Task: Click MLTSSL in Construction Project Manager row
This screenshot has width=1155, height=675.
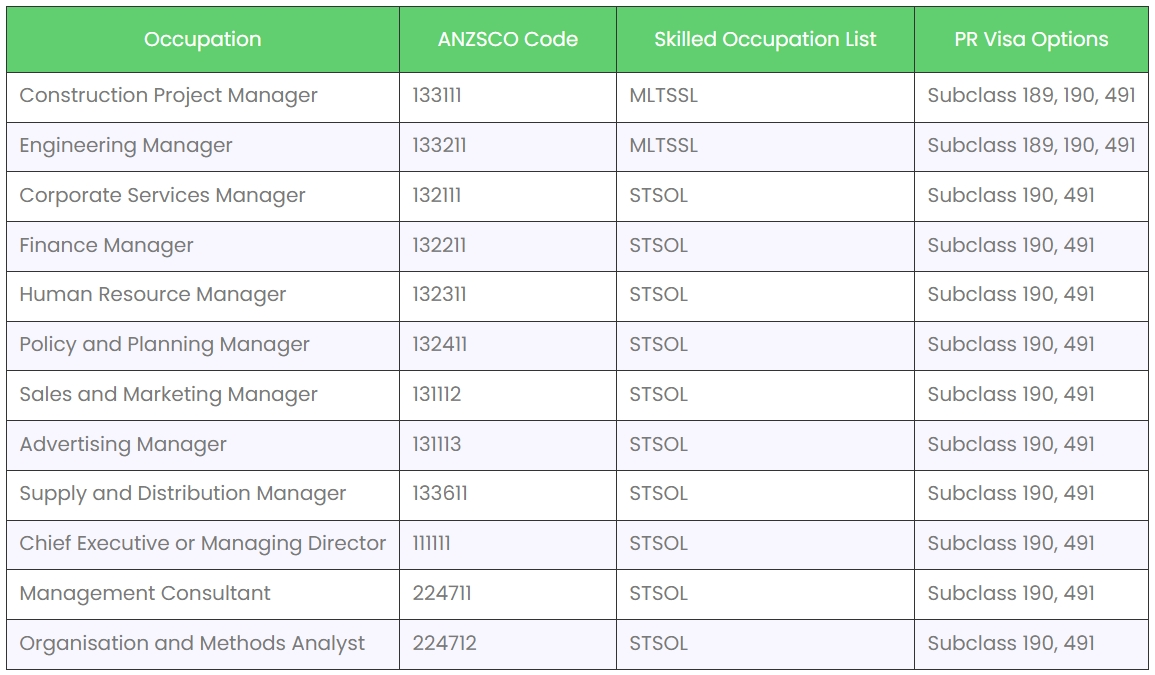Action: click(664, 96)
